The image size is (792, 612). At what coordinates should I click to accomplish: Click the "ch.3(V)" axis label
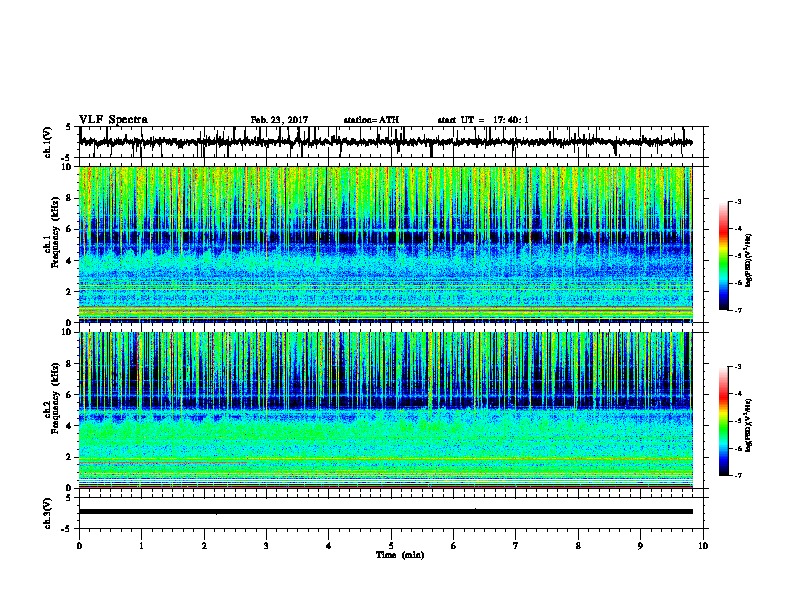click(48, 513)
